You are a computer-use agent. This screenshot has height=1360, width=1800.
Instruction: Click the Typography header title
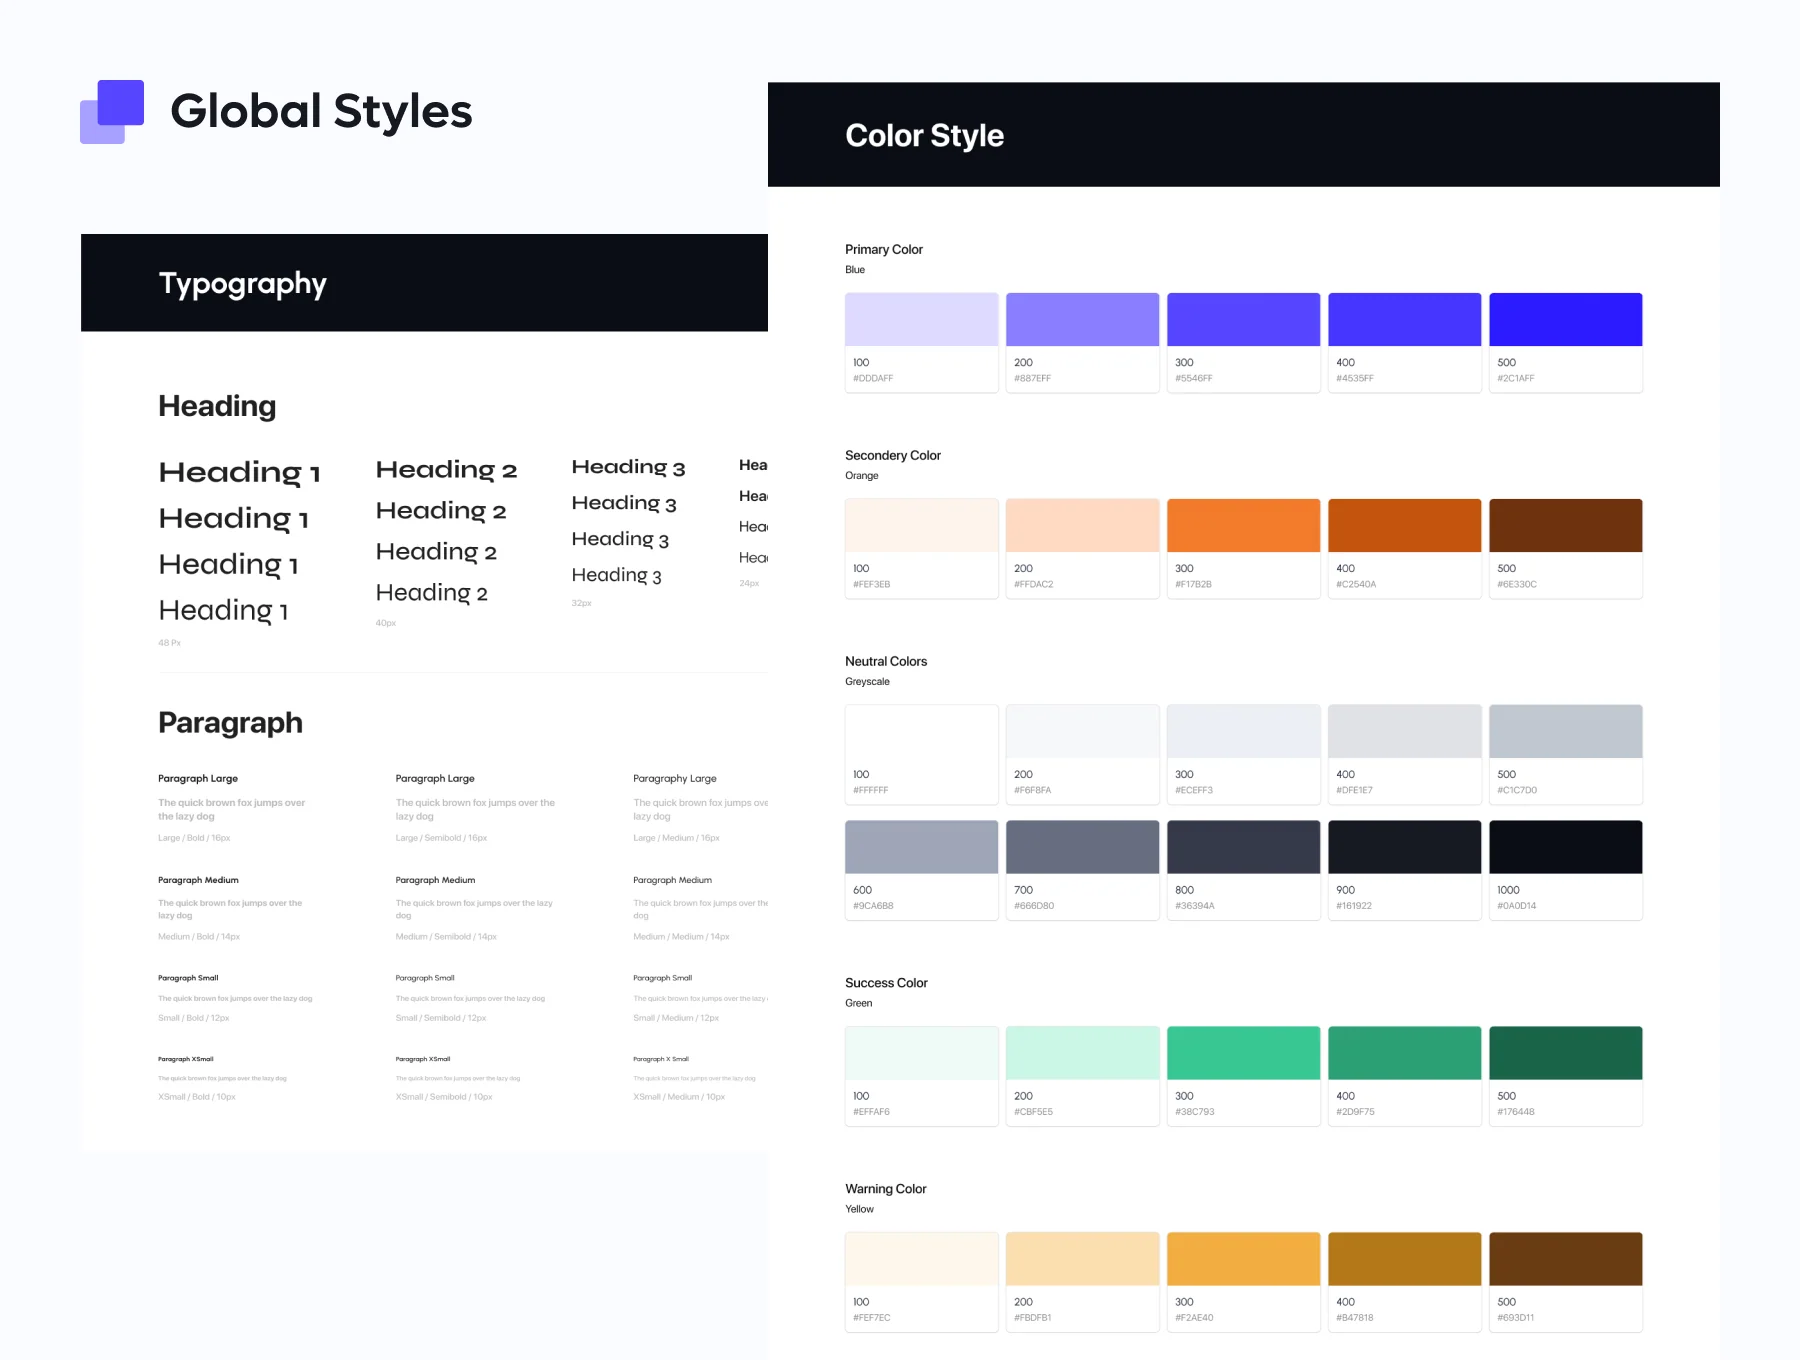click(243, 284)
